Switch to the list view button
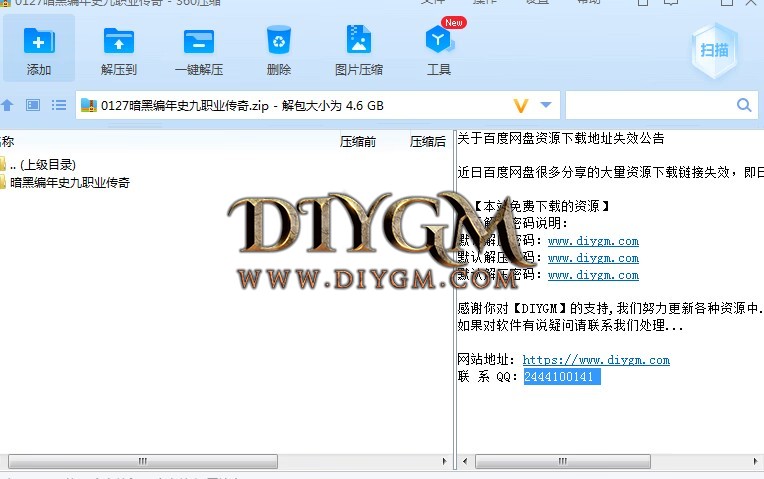764x479 pixels. tap(59, 105)
